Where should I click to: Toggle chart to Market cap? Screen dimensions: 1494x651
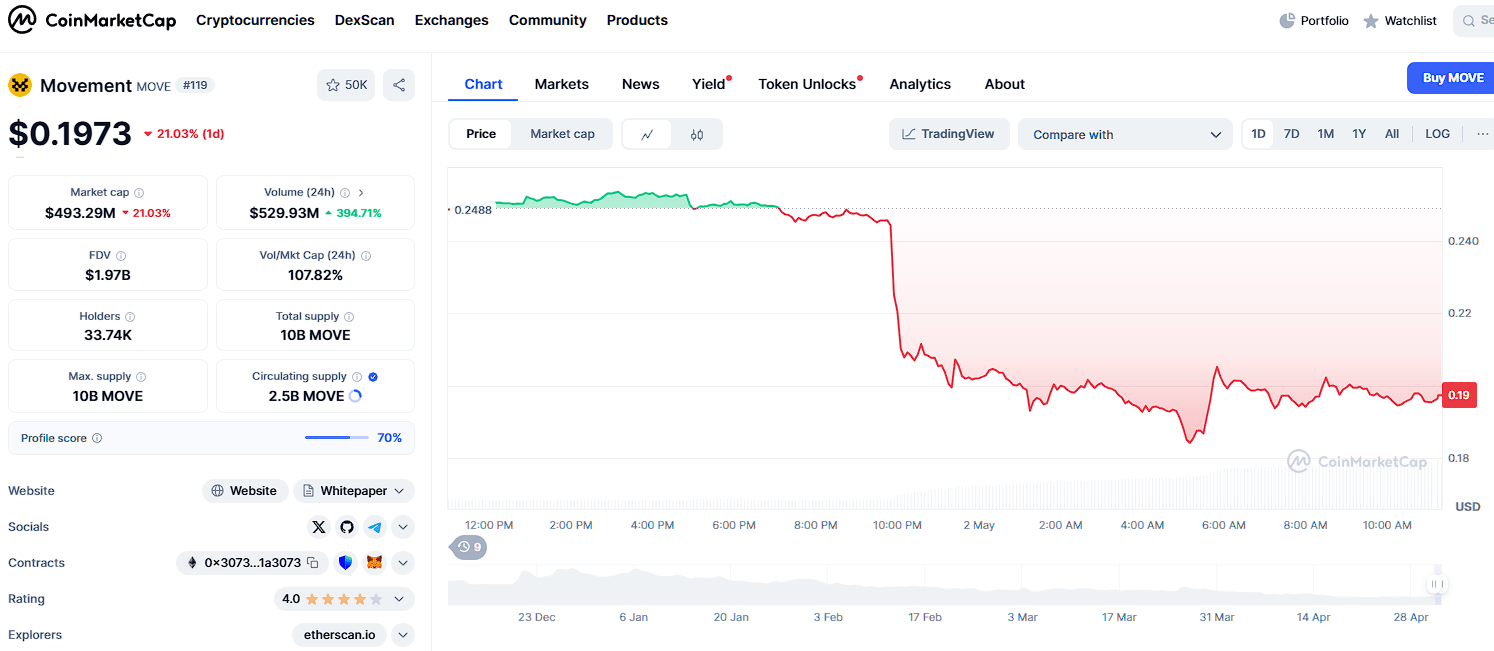point(562,134)
